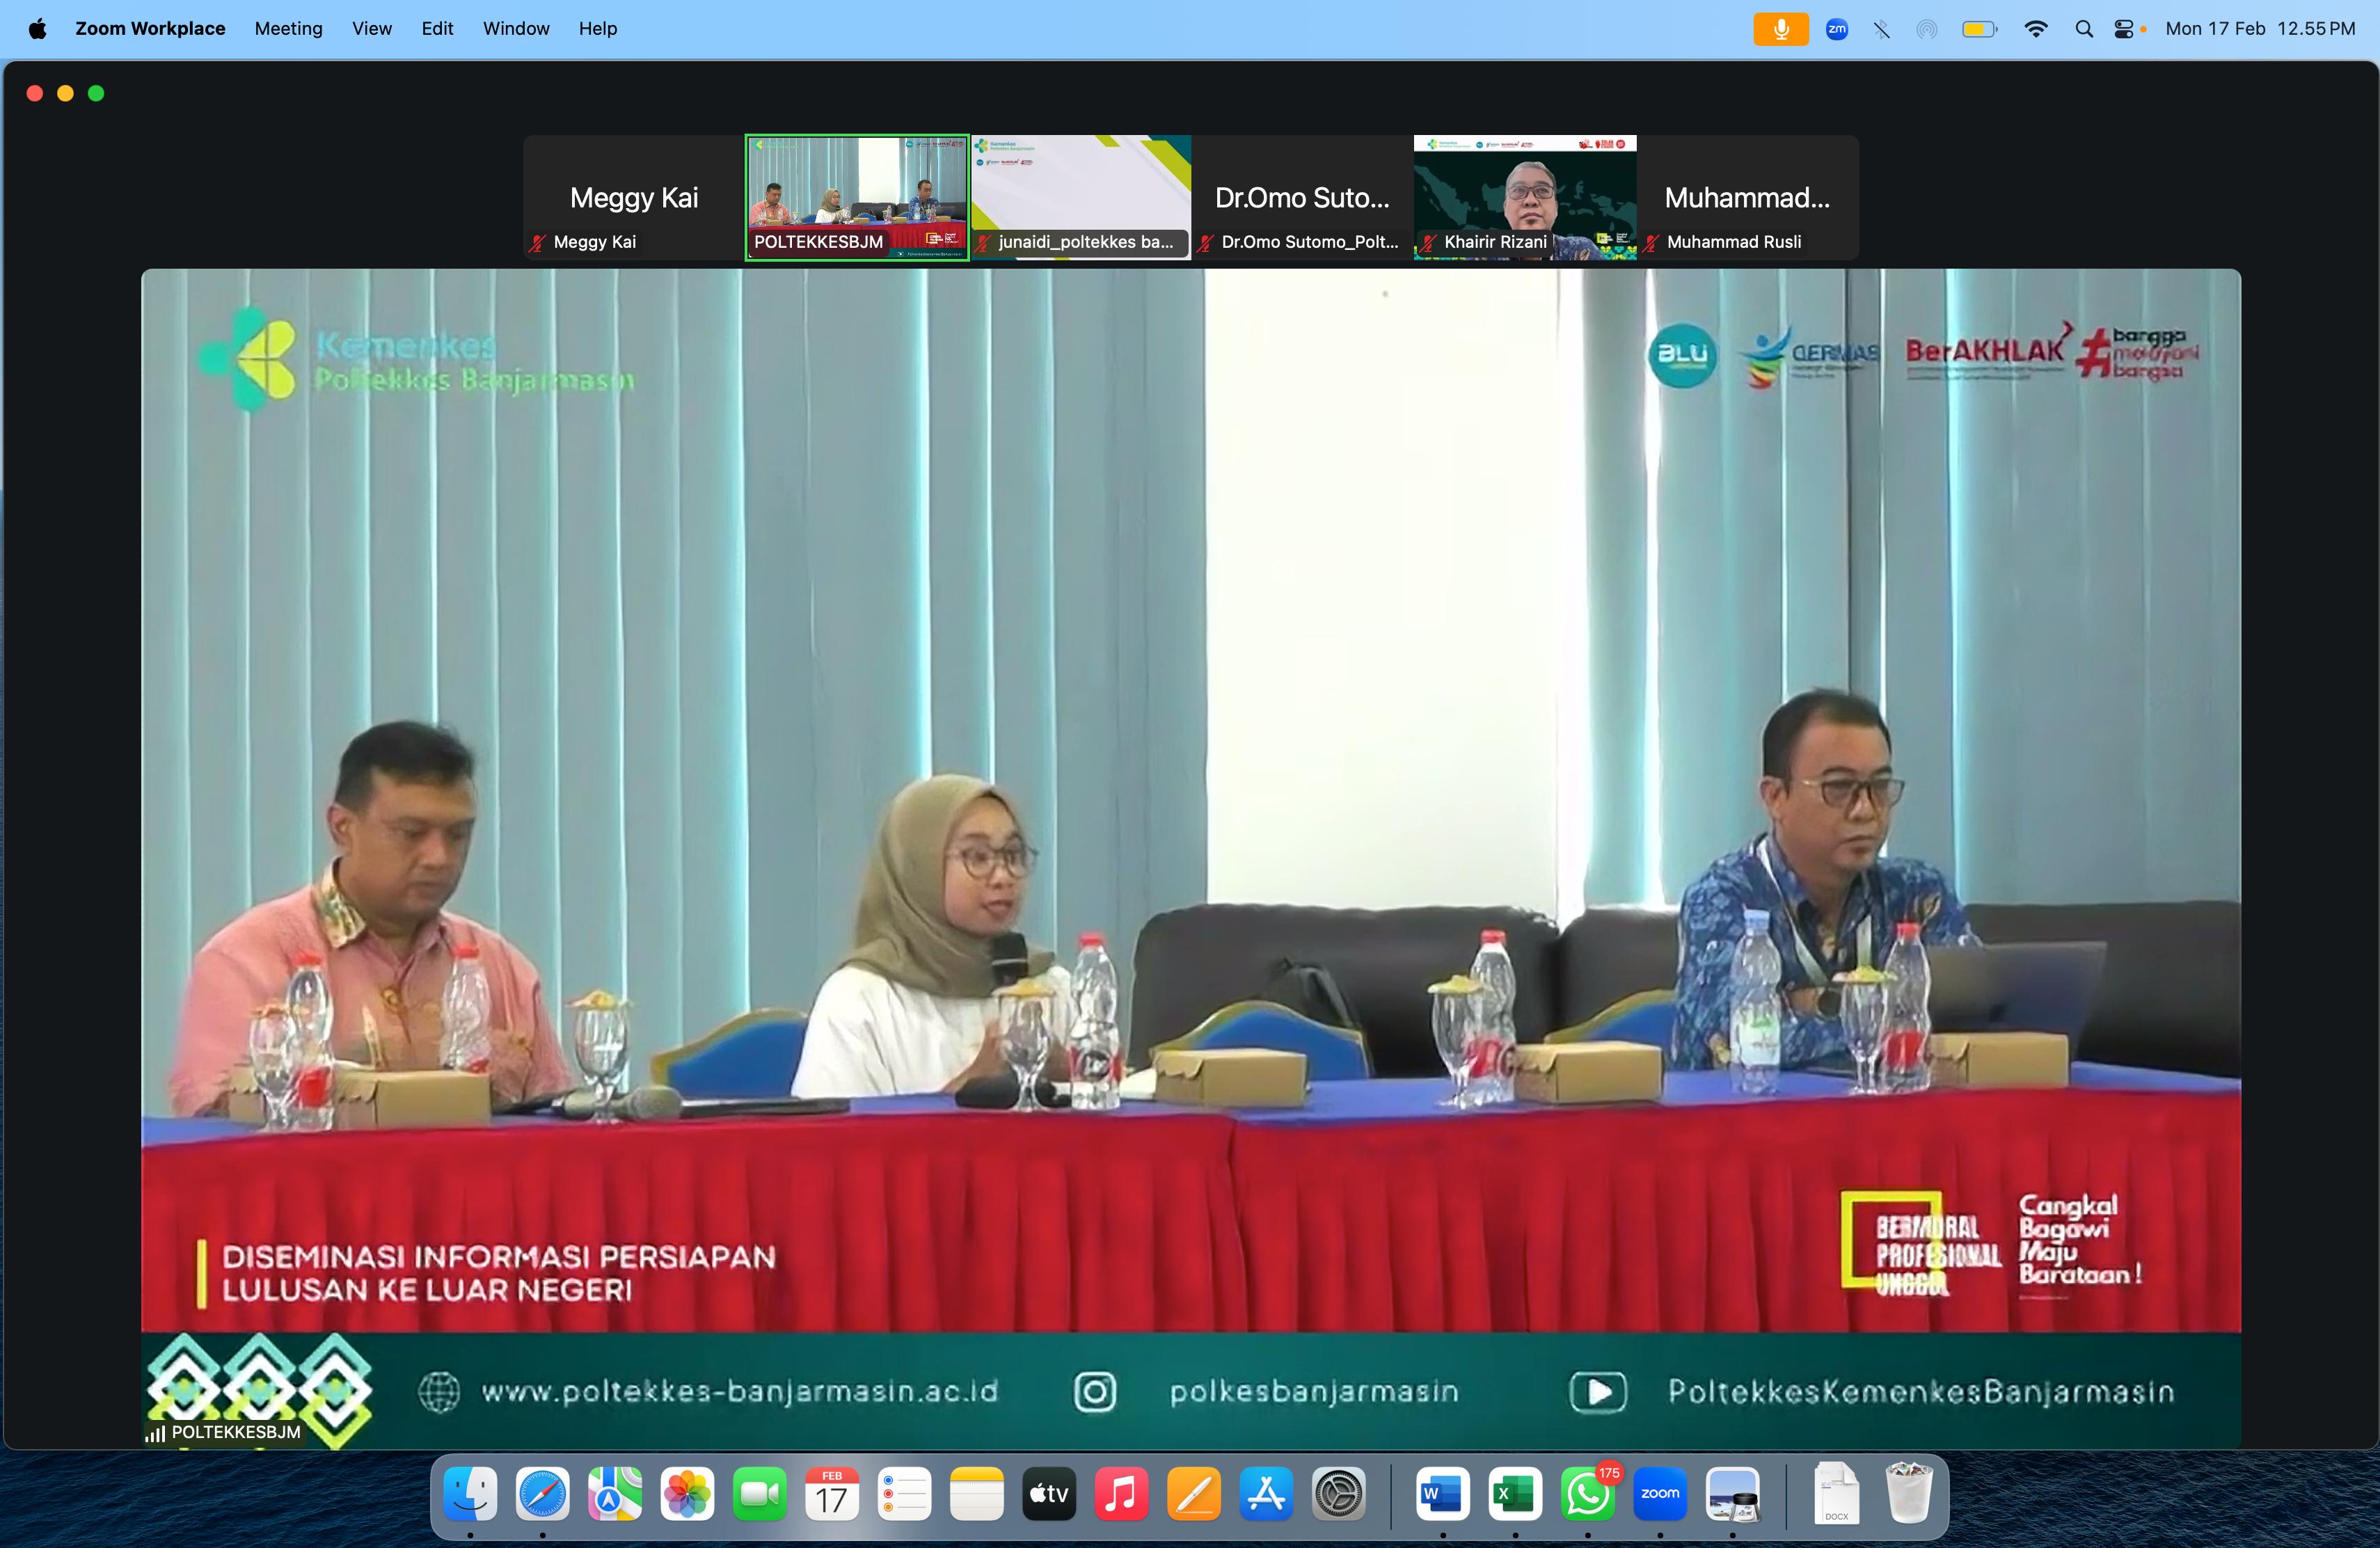This screenshot has width=2380, height=1548.
Task: Click the Meggy Kai participant tile
Action: (x=633, y=198)
